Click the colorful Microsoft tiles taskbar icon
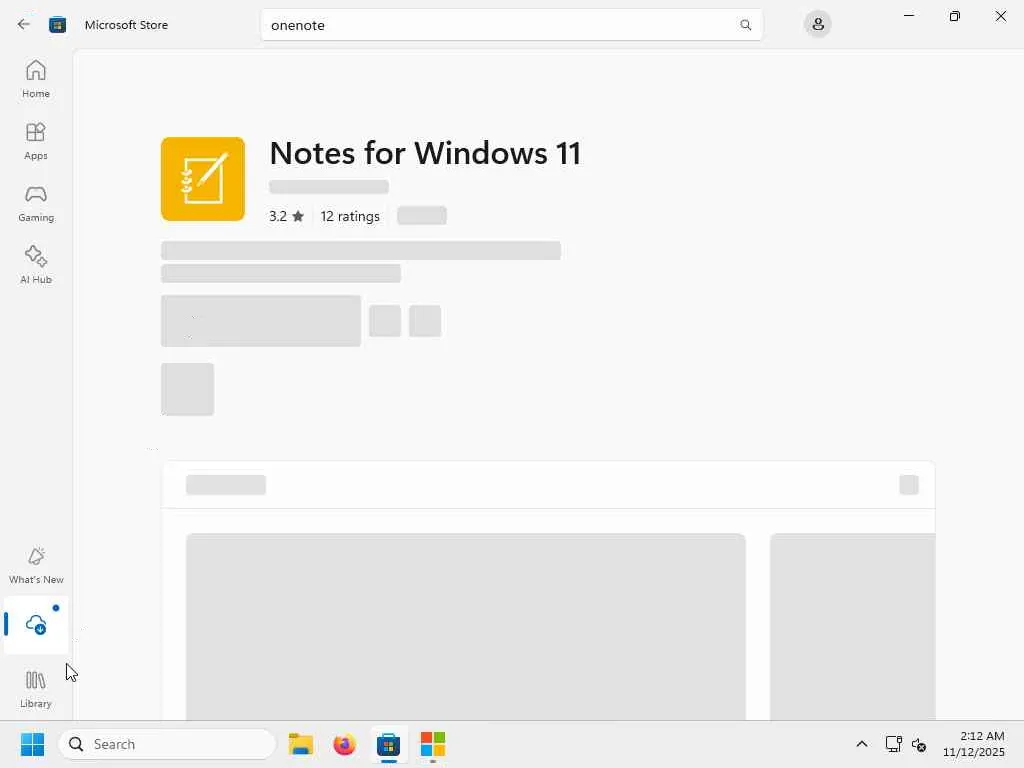Screen dimensions: 1024x768 click(432, 744)
